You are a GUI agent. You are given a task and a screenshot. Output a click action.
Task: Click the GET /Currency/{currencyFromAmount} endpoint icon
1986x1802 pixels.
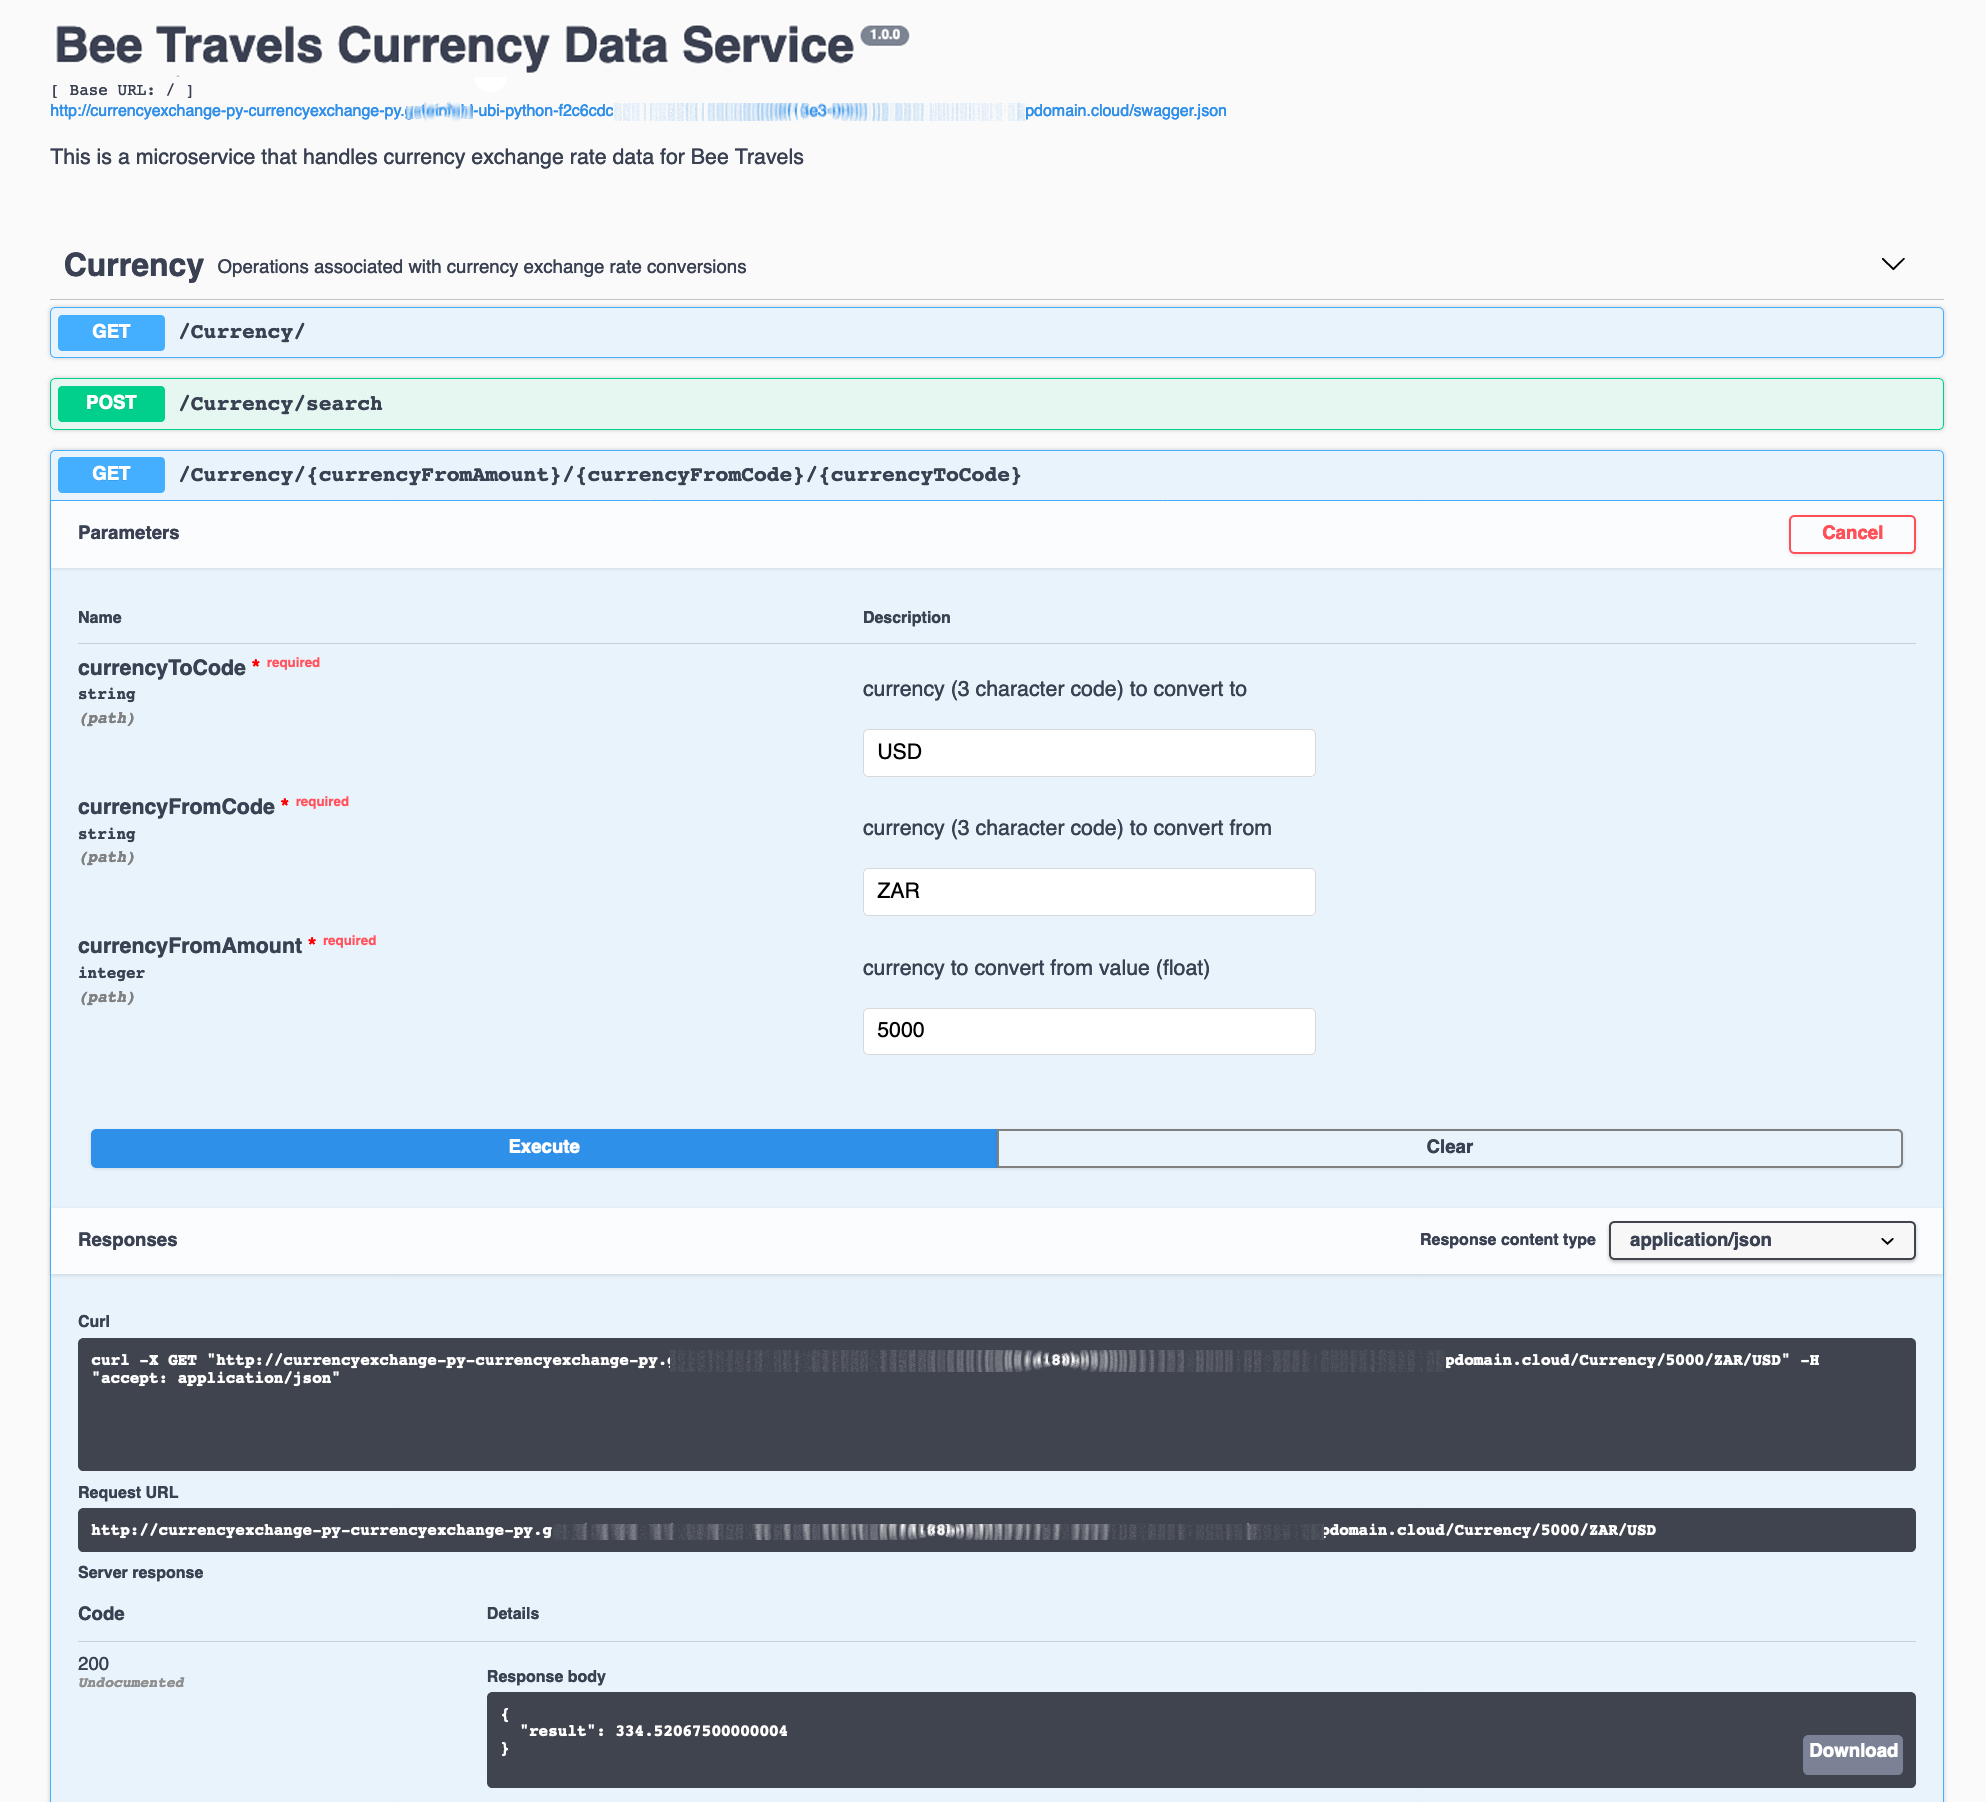(111, 474)
